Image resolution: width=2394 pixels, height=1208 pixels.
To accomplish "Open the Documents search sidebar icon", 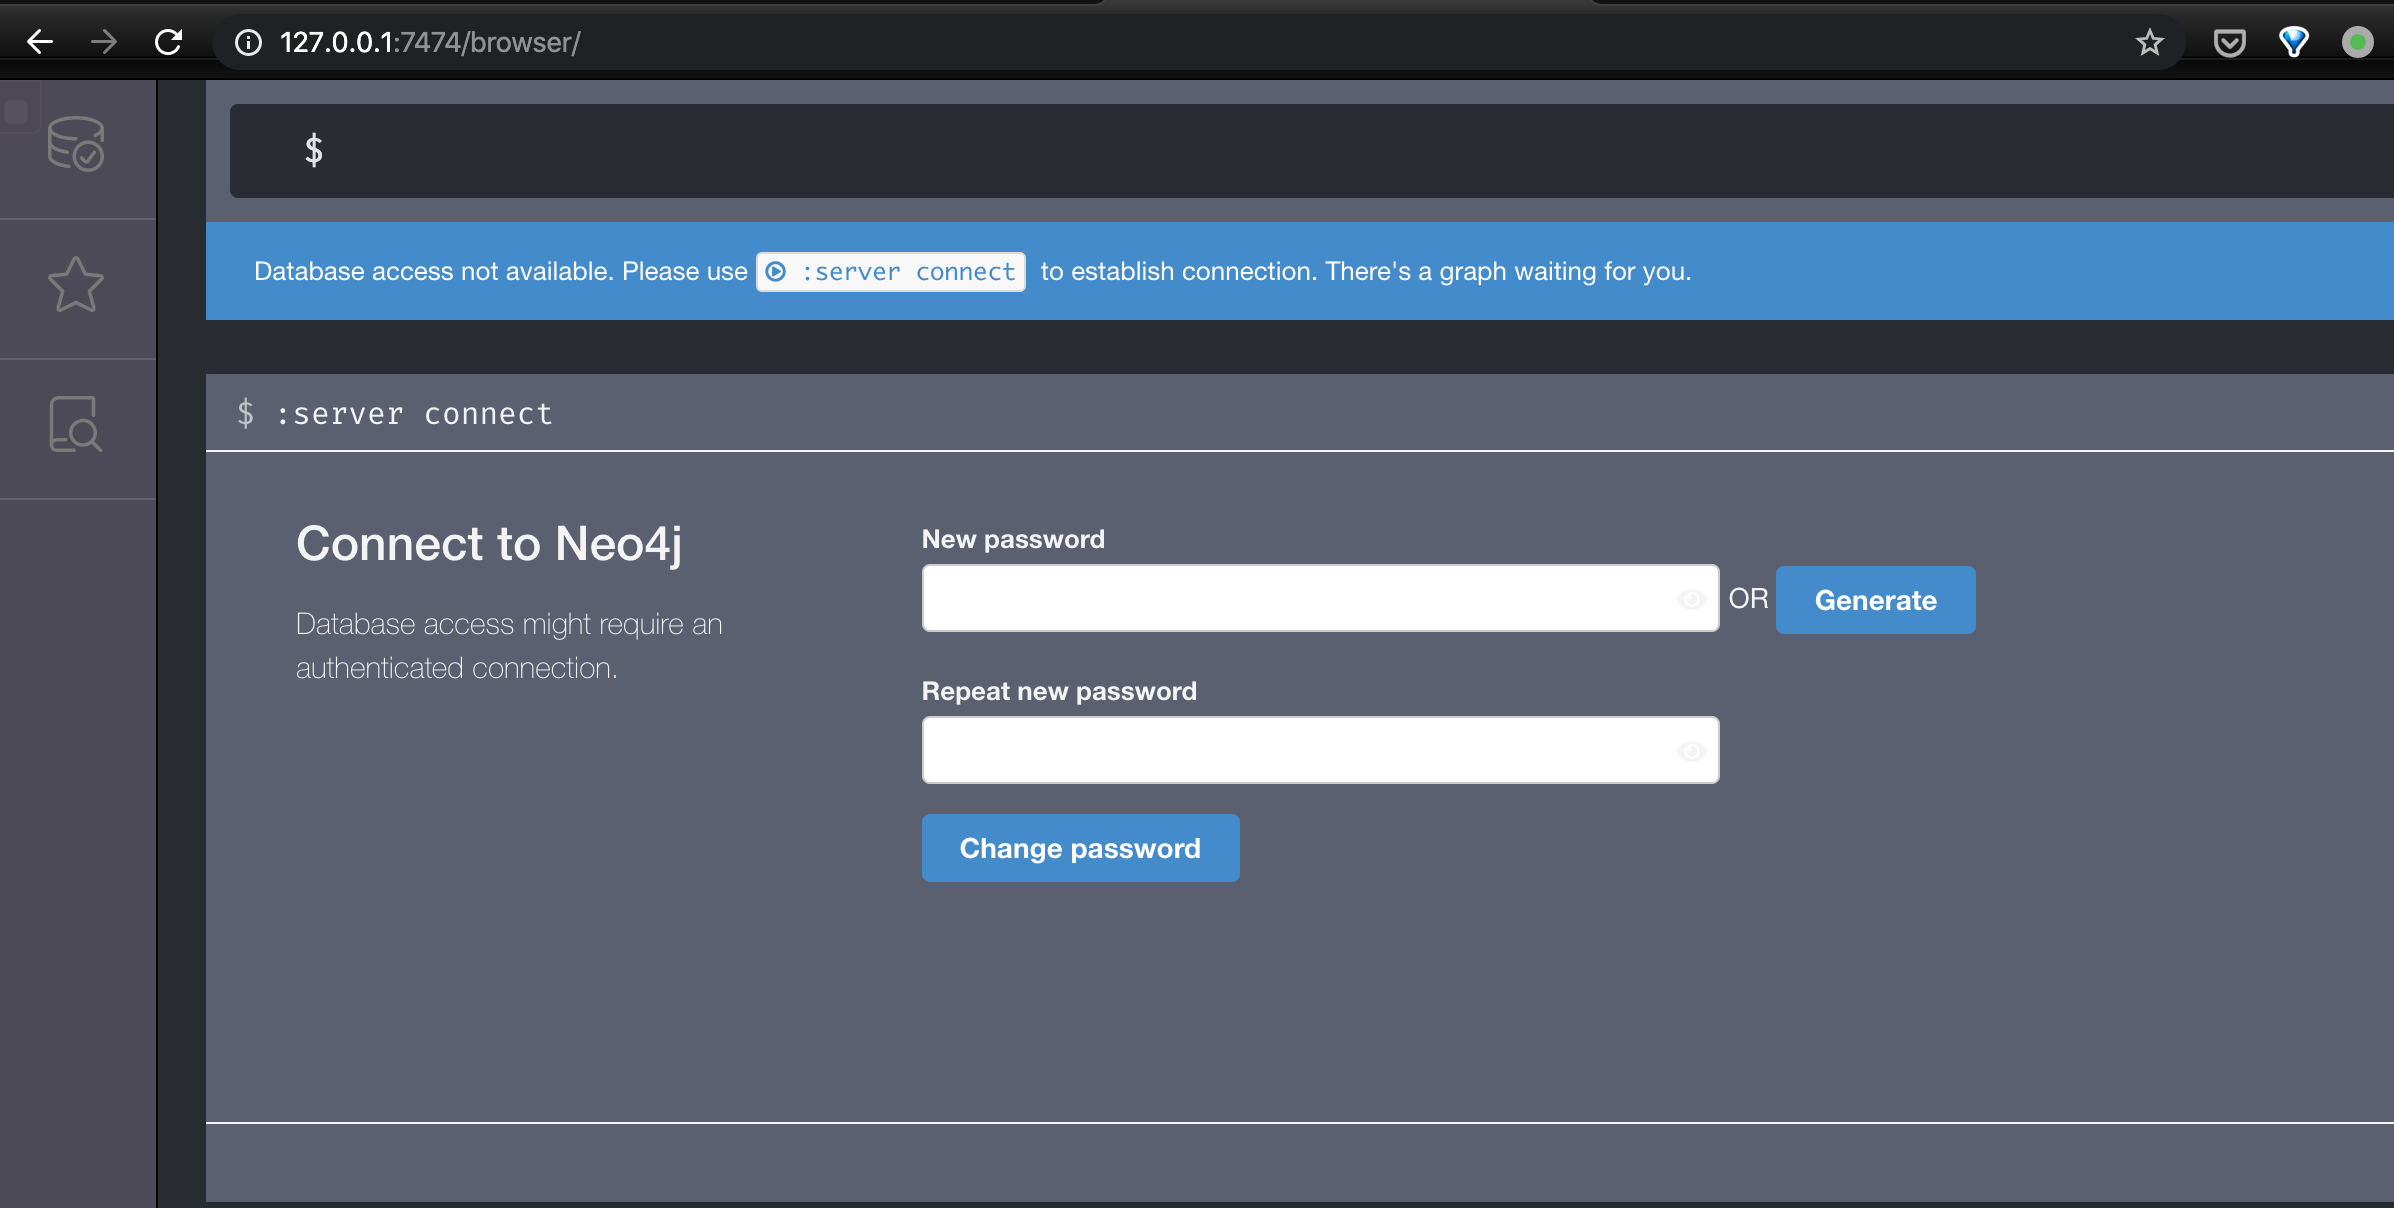I will (76, 424).
